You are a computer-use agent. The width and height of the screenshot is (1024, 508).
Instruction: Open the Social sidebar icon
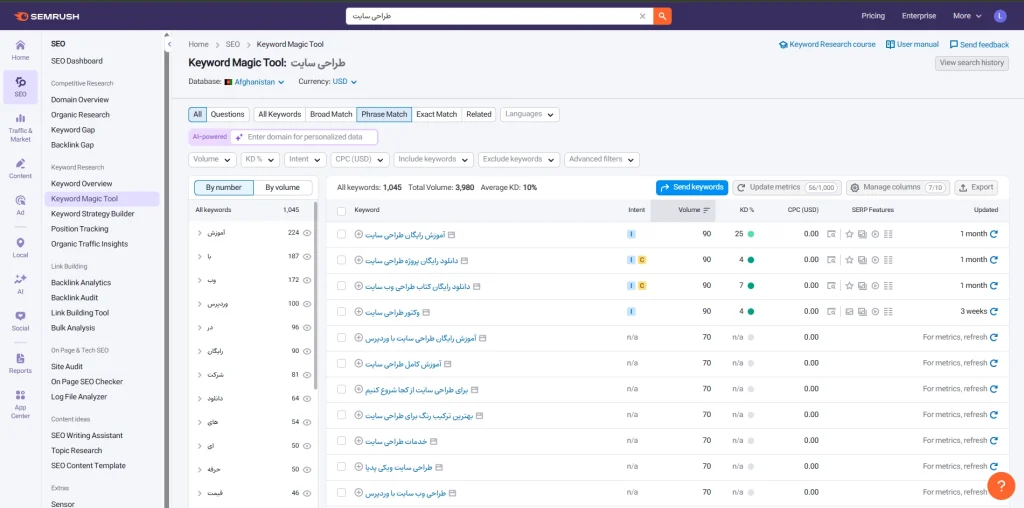(20, 321)
